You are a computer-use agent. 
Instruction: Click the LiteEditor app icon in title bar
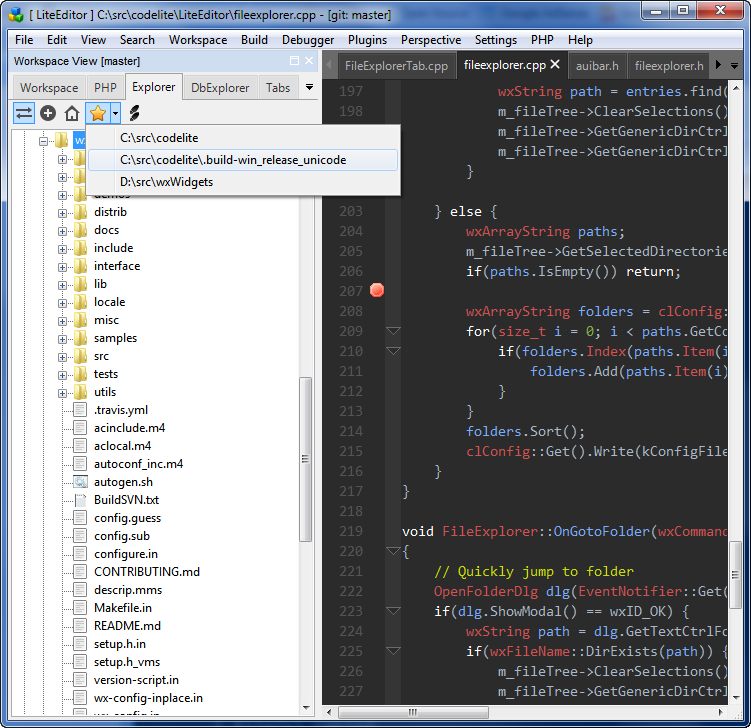16,15
